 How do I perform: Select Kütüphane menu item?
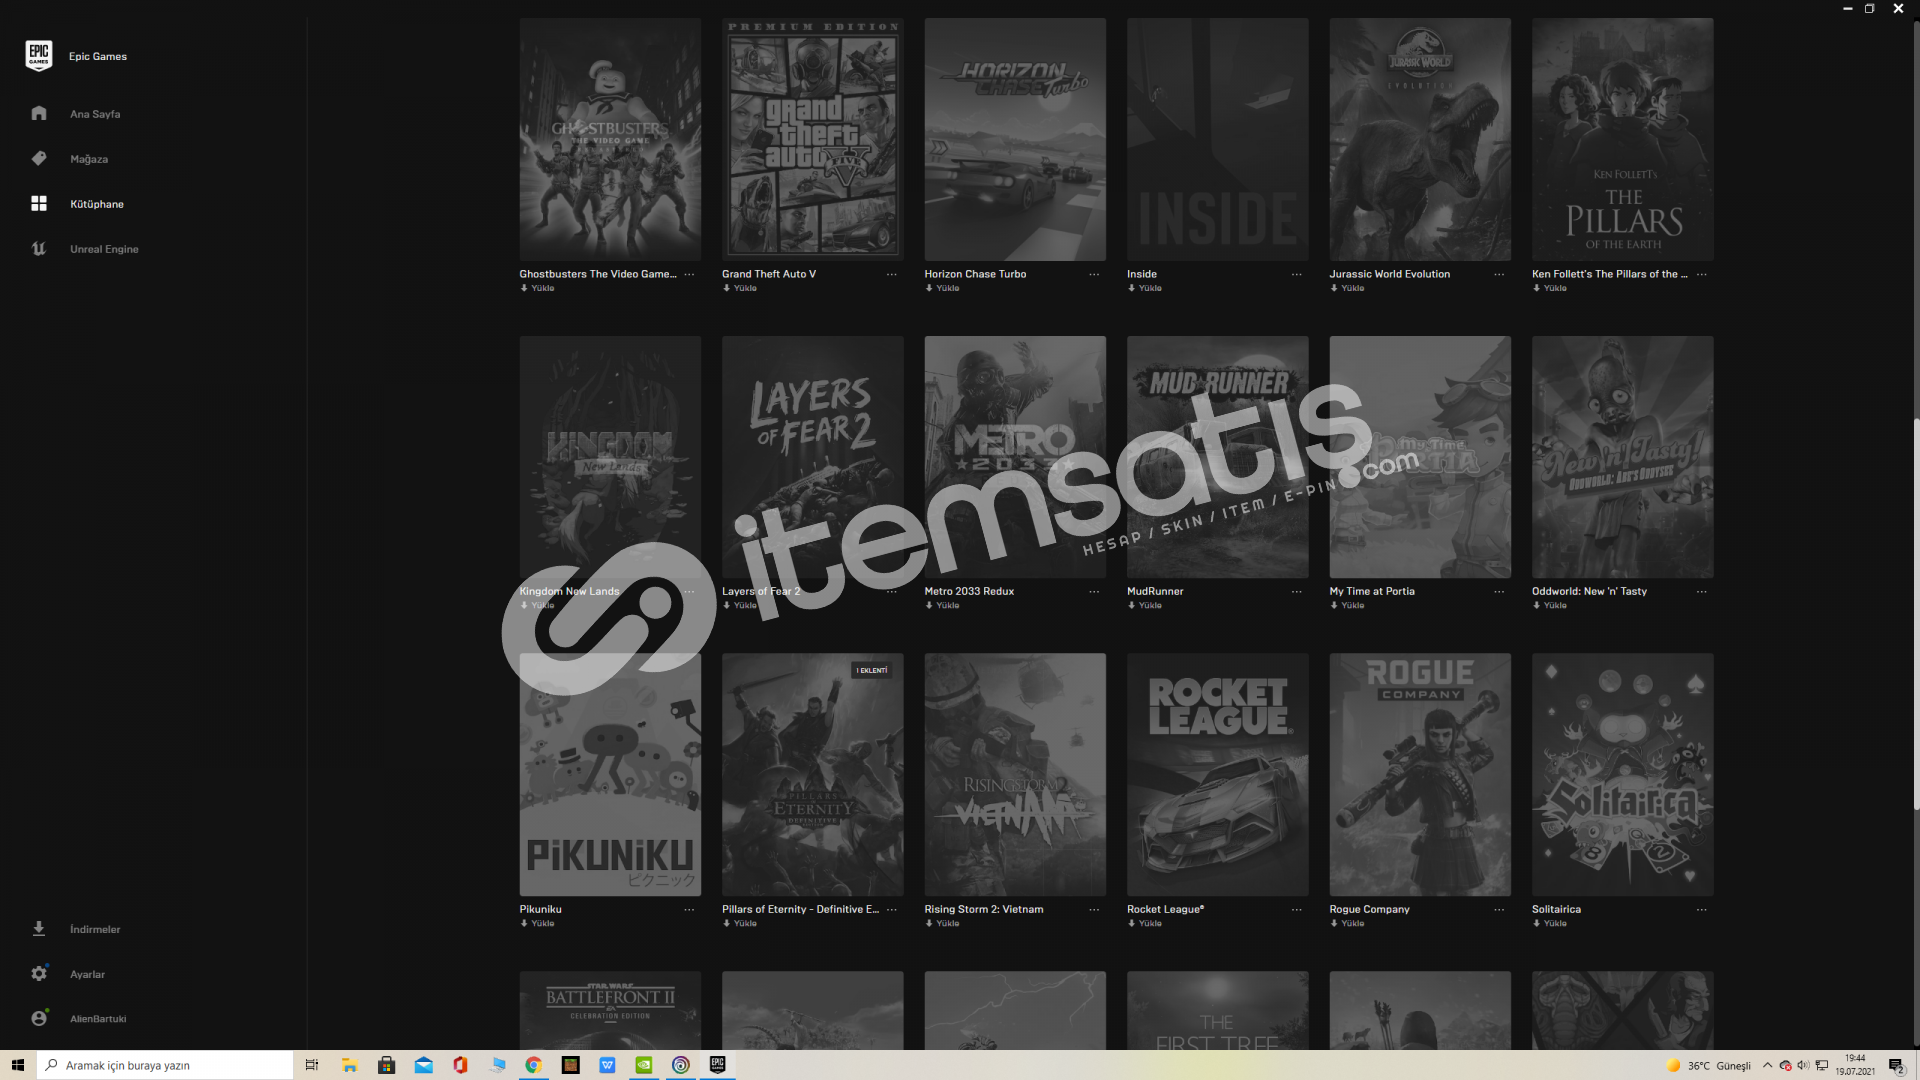click(x=97, y=204)
